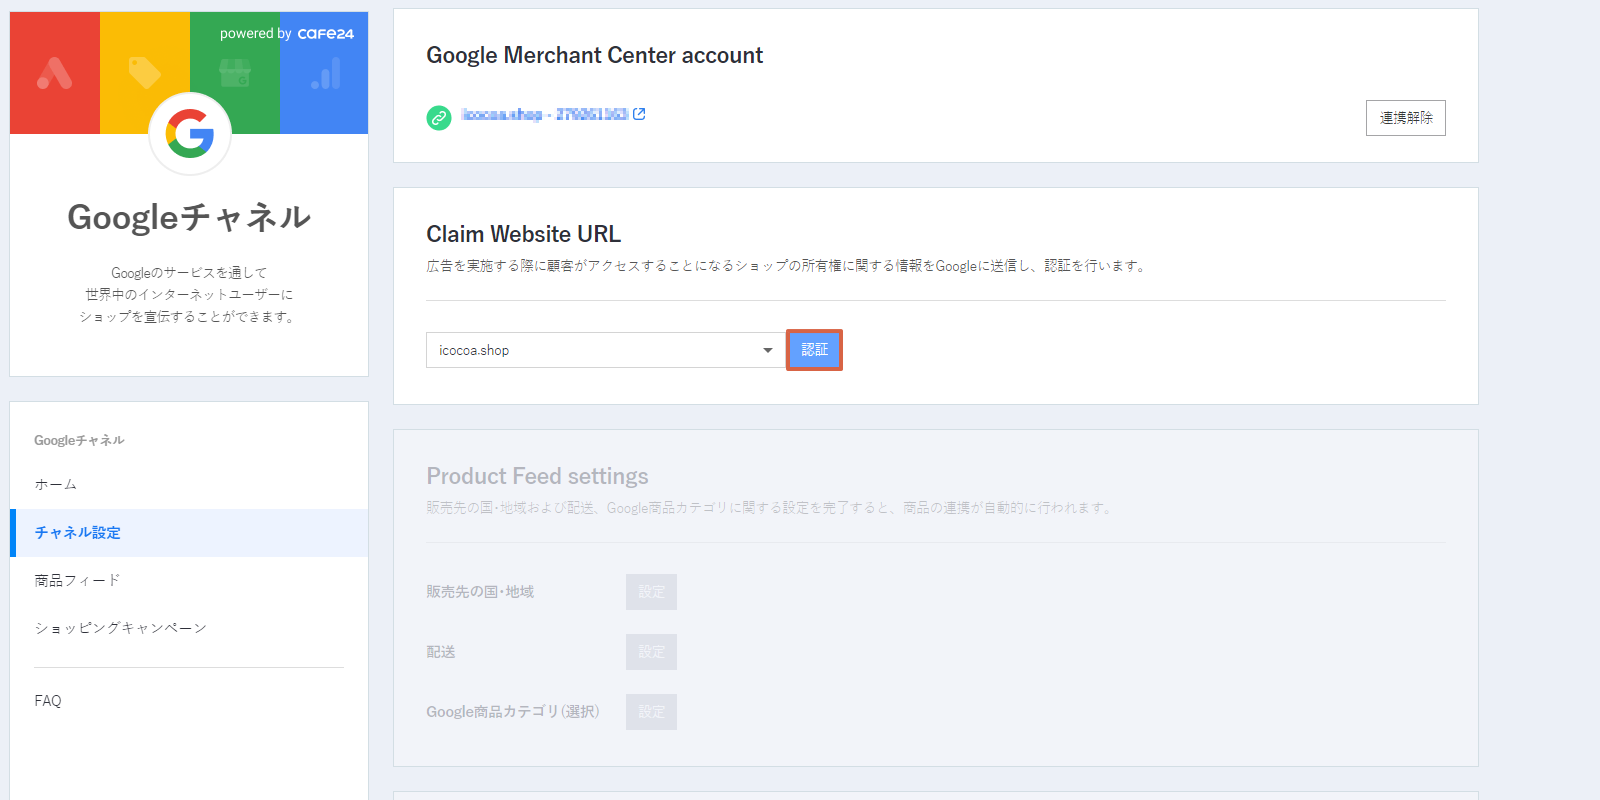The width and height of the screenshot is (1600, 800).
Task: Click the 連携解除 disconnect button
Action: [1406, 118]
